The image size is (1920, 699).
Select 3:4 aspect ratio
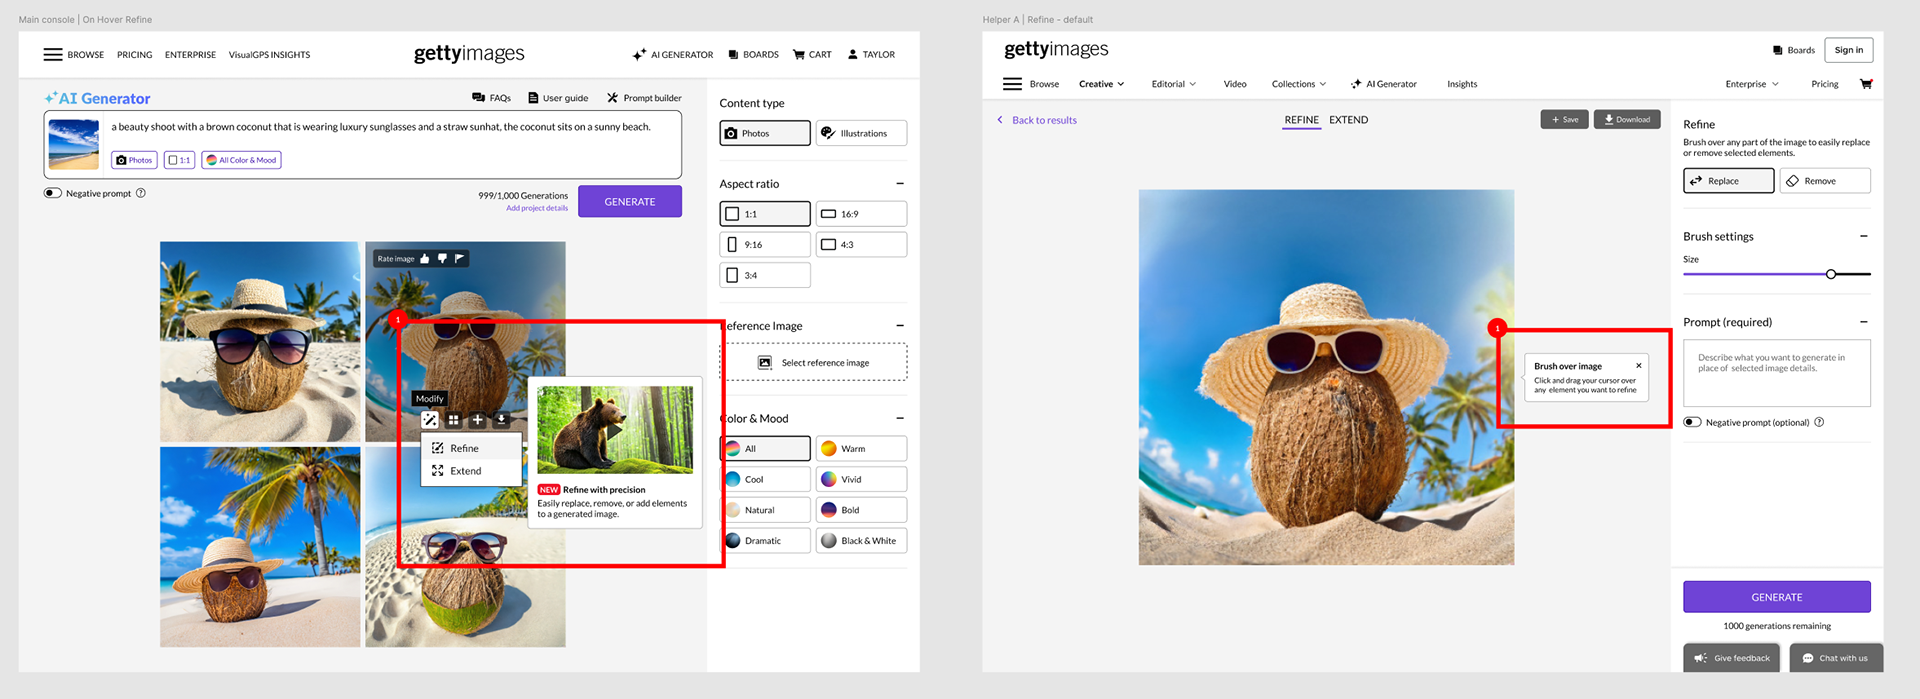pyautogui.click(x=765, y=275)
